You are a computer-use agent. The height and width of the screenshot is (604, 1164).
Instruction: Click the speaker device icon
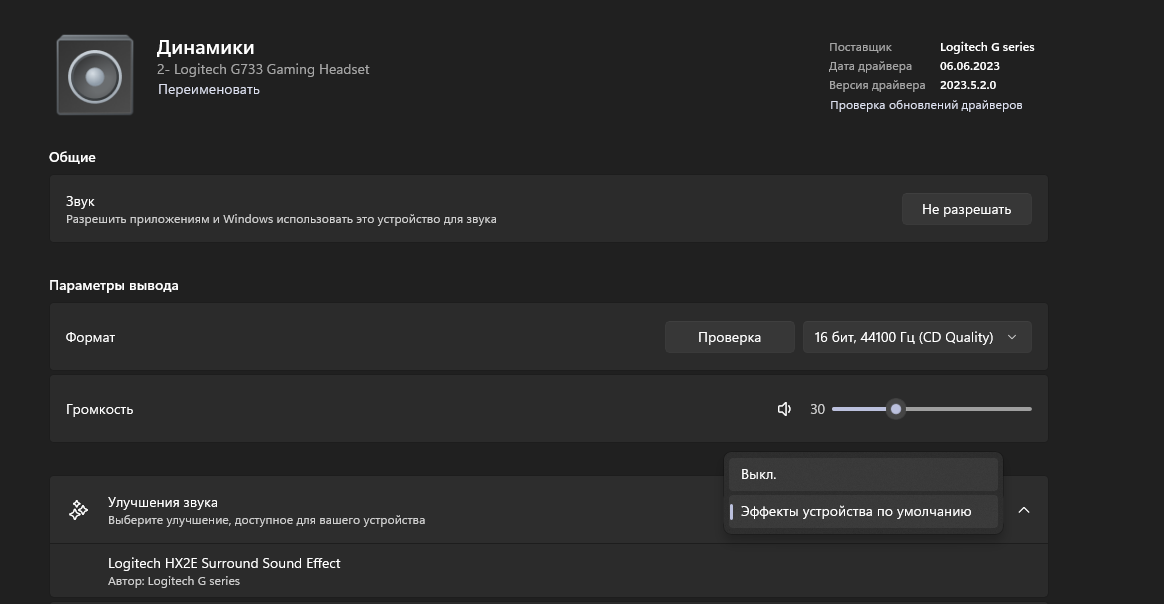point(95,75)
